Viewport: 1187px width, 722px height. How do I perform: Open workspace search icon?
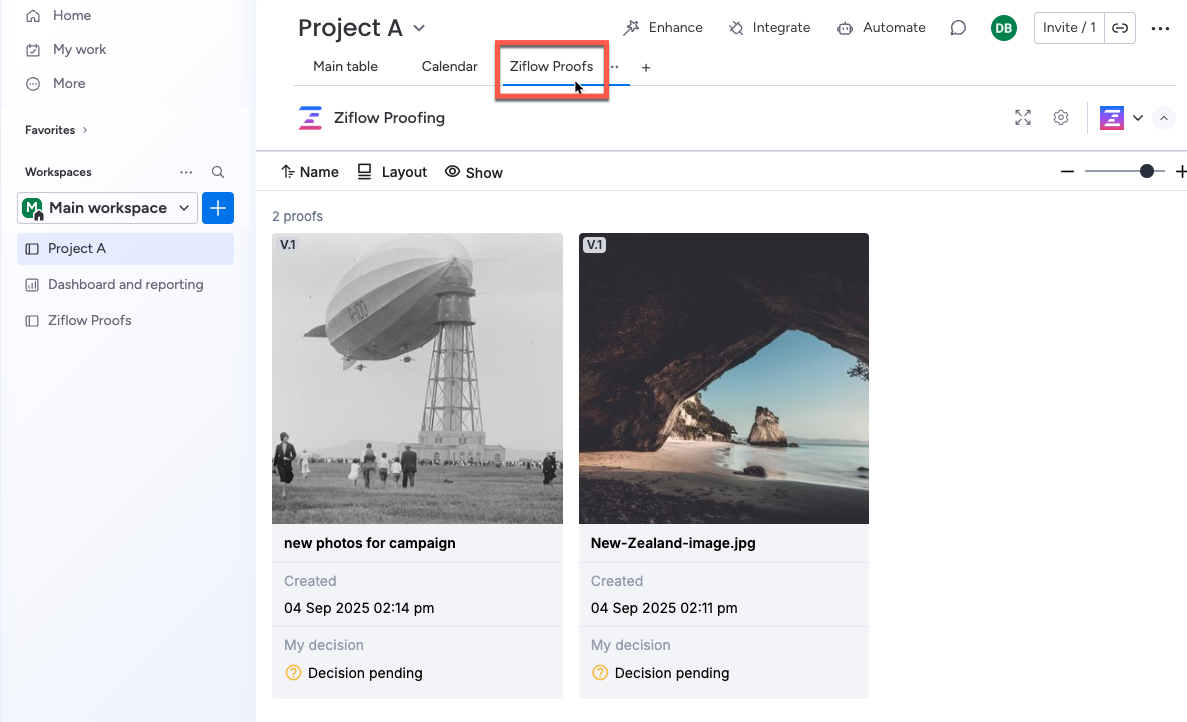(x=217, y=171)
